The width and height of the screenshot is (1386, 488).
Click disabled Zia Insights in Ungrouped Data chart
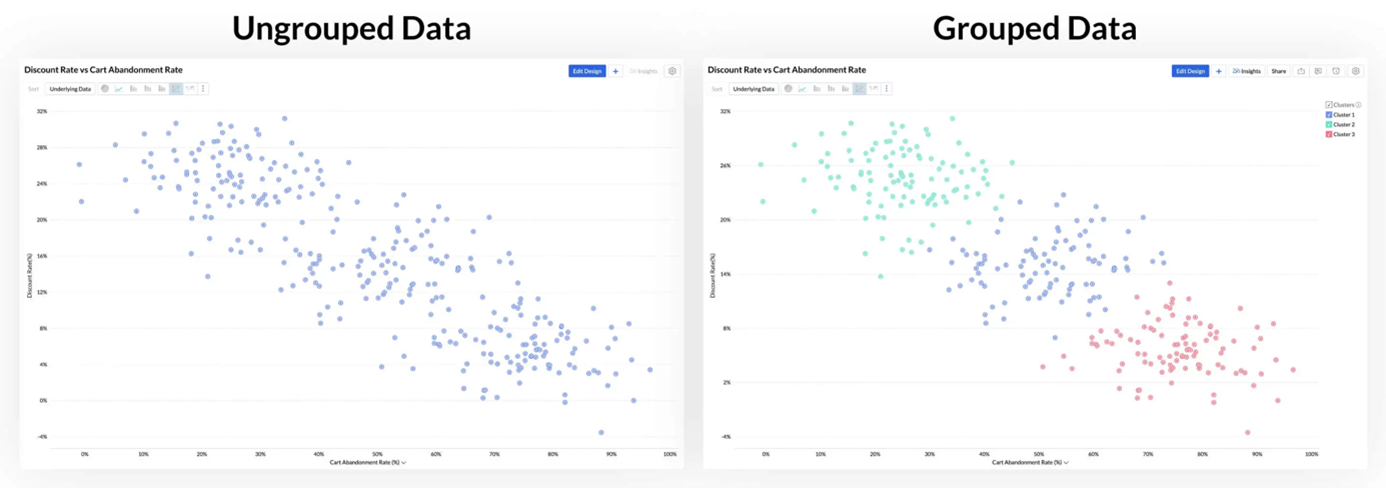(x=643, y=71)
